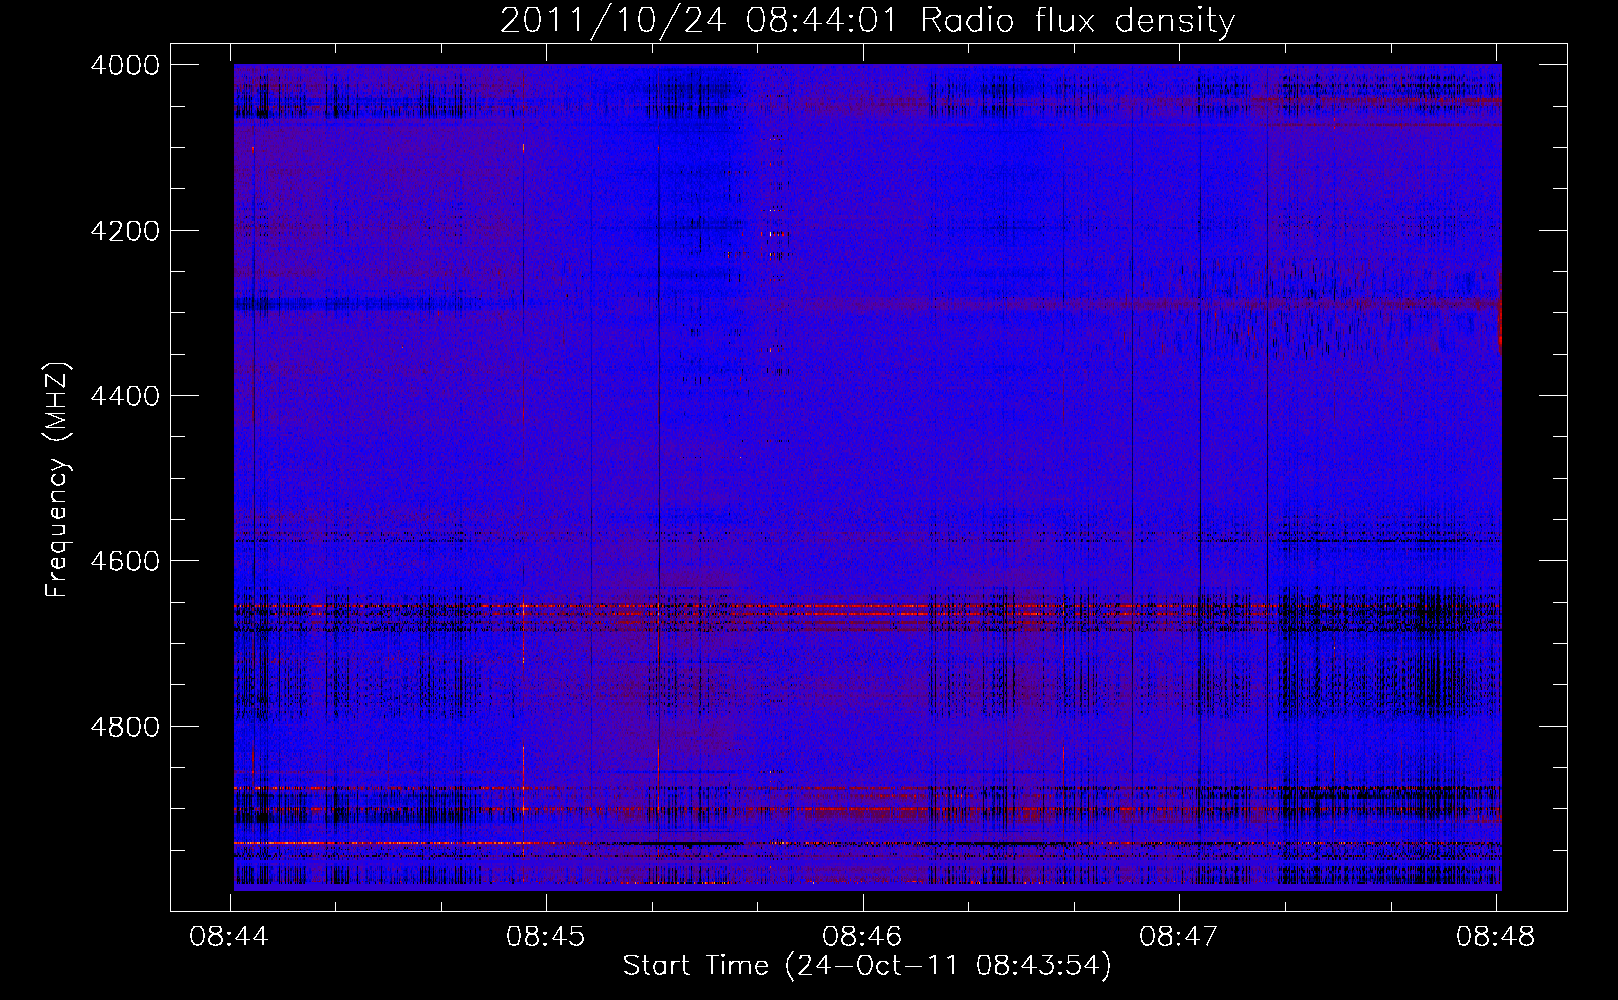Click the 08:46 time tick label
This screenshot has width=1618, height=1000.
(863, 937)
